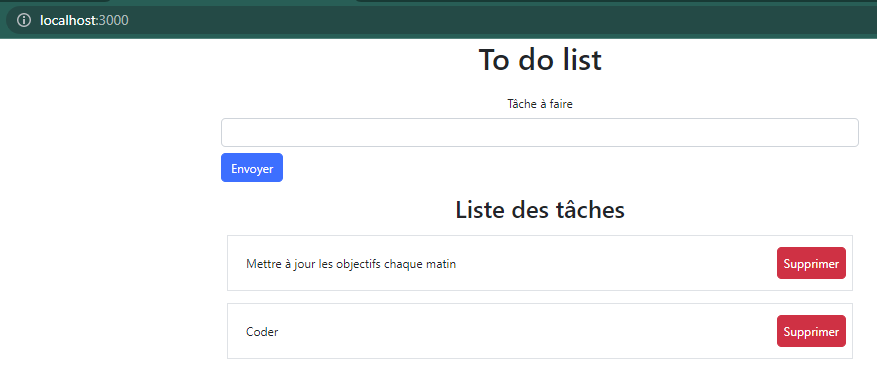The width and height of the screenshot is (877, 383).
Task: Click the 'Liste des tâches' heading
Action: 540,210
